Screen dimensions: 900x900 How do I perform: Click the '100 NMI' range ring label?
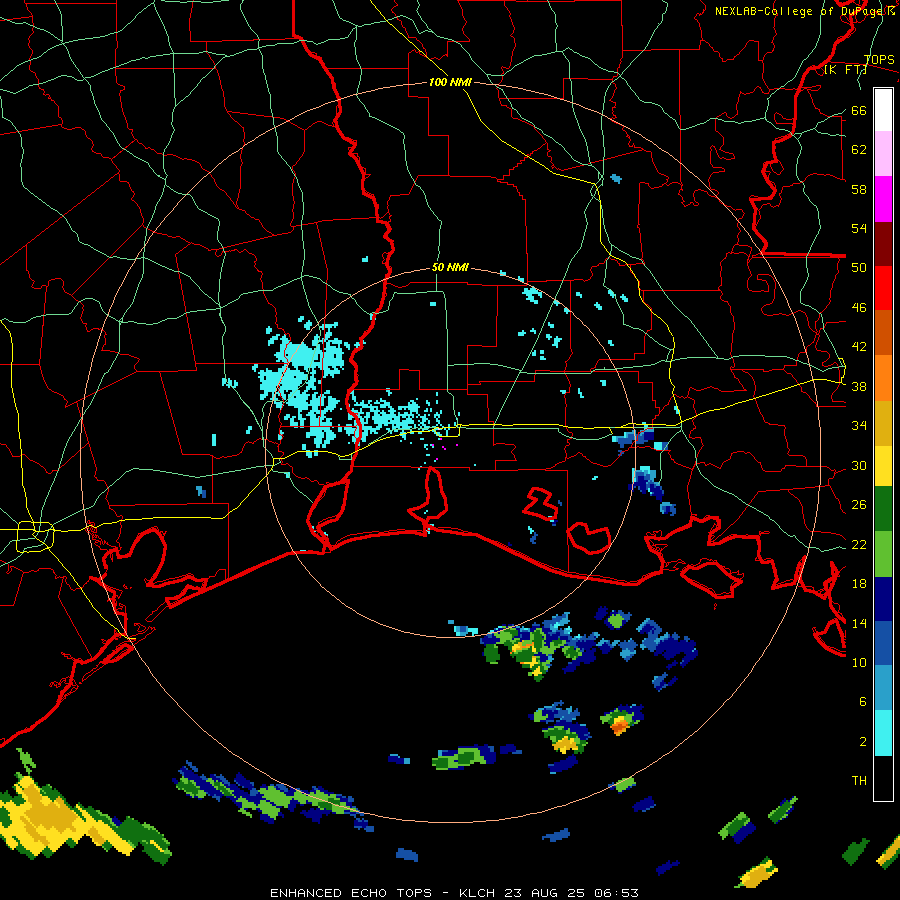point(450,82)
